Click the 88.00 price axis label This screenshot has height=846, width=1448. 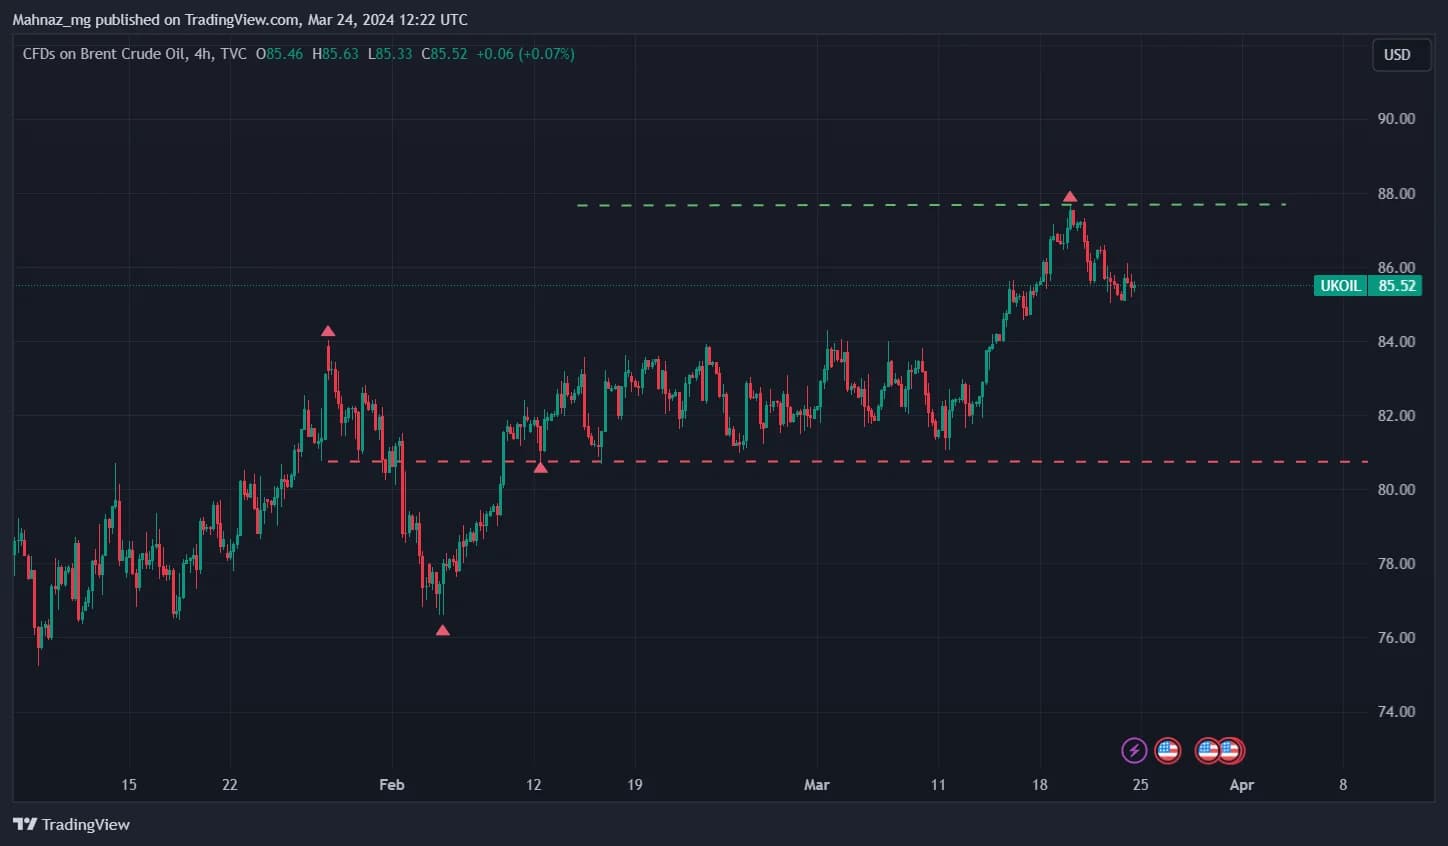1396,193
